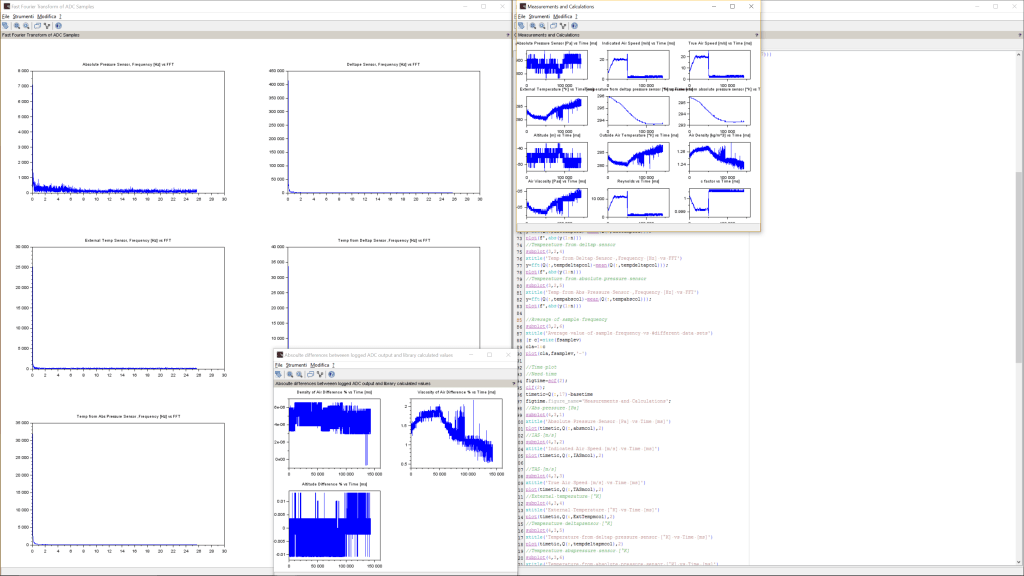Select Zoom In tool in Measurements and Calculations toolbar
Screen dimensions: 1024x576
click(x=533, y=26)
